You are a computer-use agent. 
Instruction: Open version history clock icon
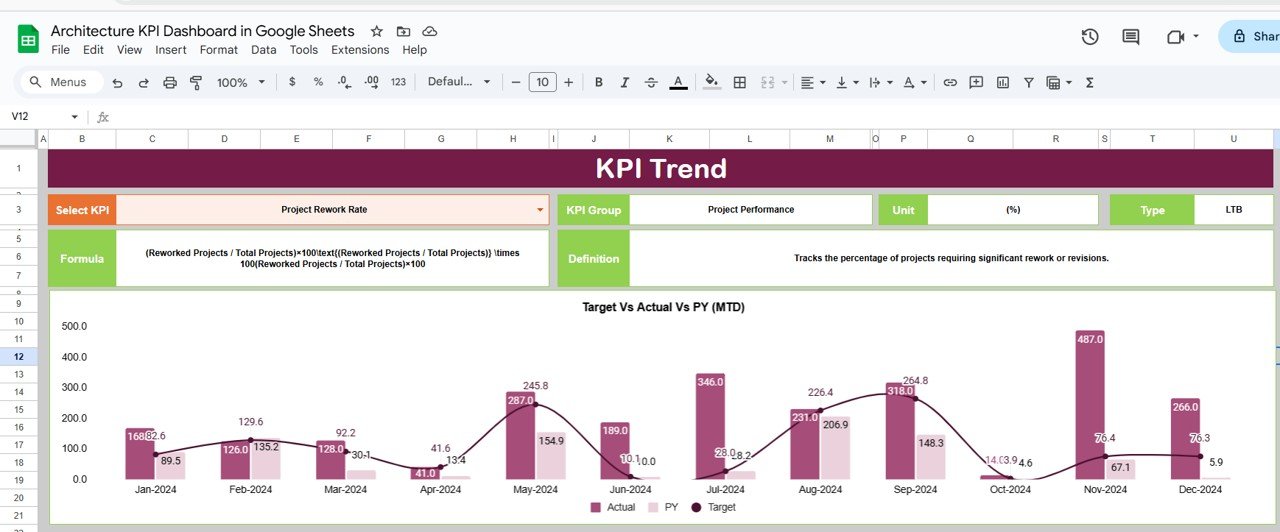[1090, 36]
